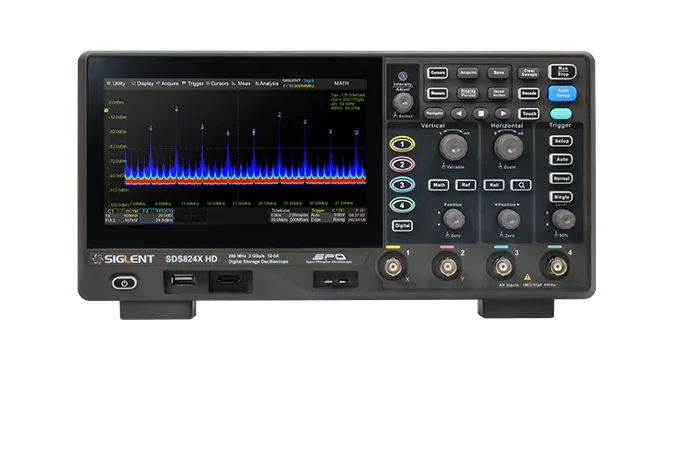Tap the Math button in Vertical section

(x=439, y=185)
